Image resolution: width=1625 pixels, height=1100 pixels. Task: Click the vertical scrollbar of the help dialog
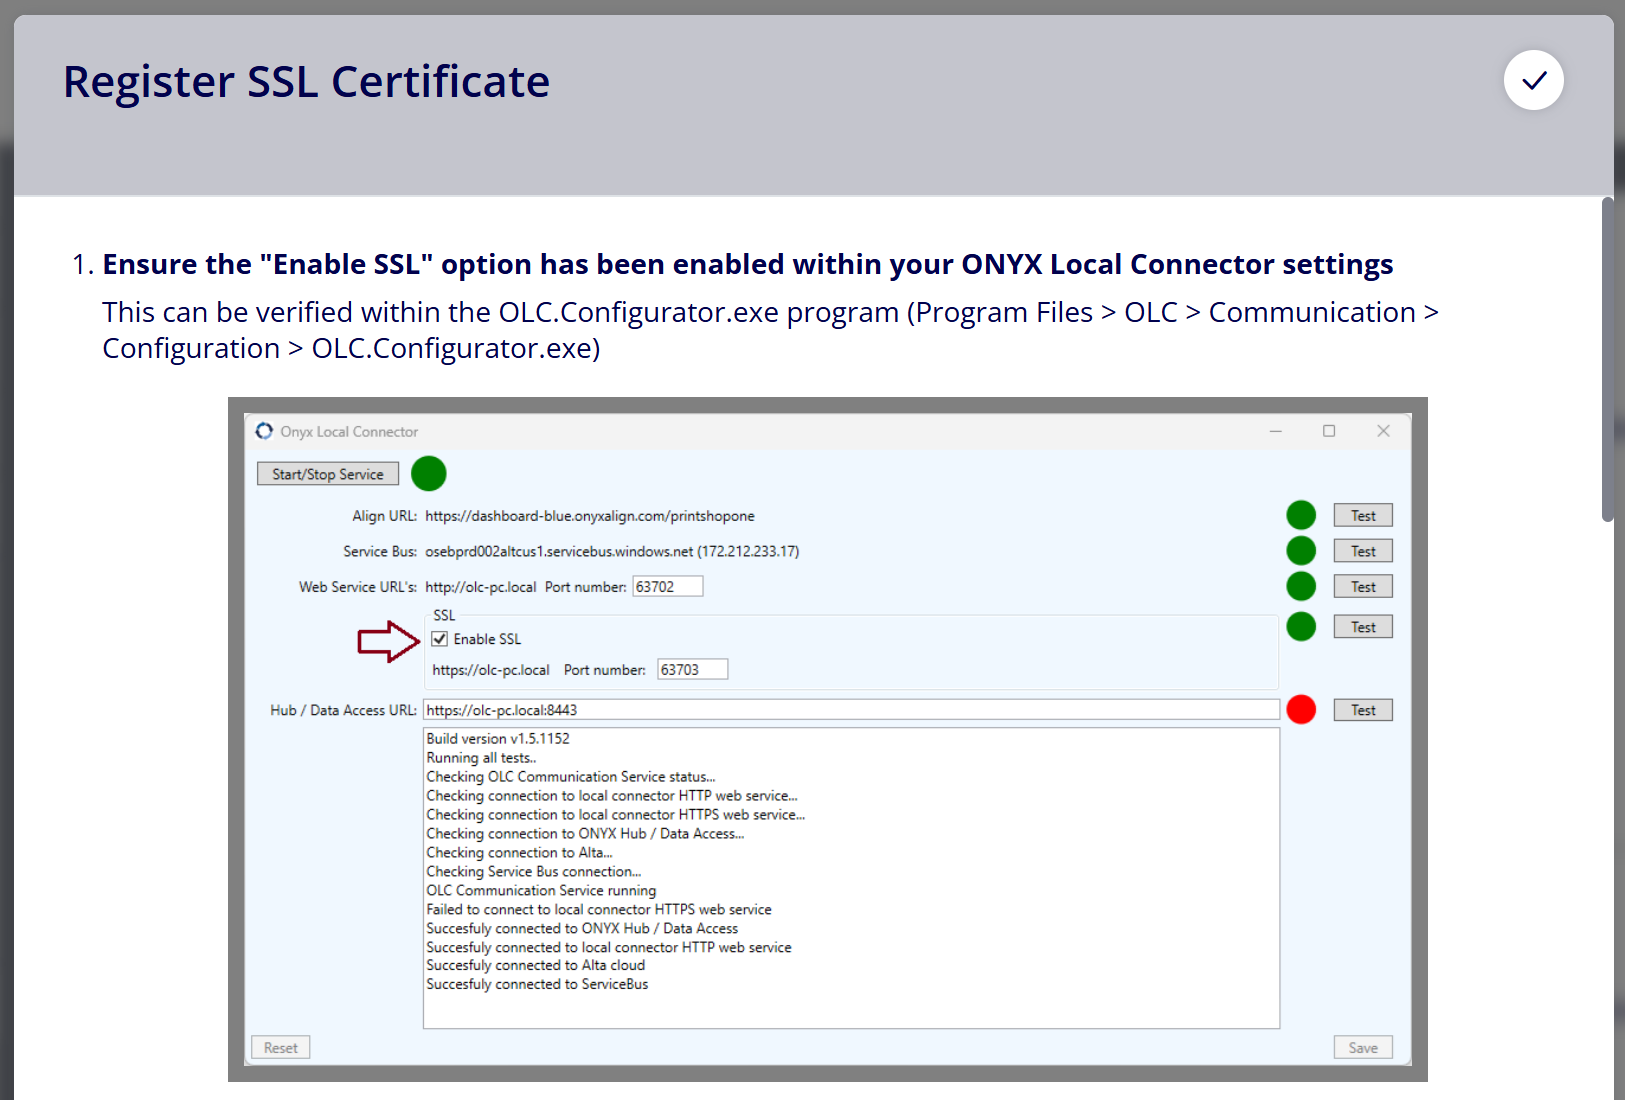tap(1608, 360)
